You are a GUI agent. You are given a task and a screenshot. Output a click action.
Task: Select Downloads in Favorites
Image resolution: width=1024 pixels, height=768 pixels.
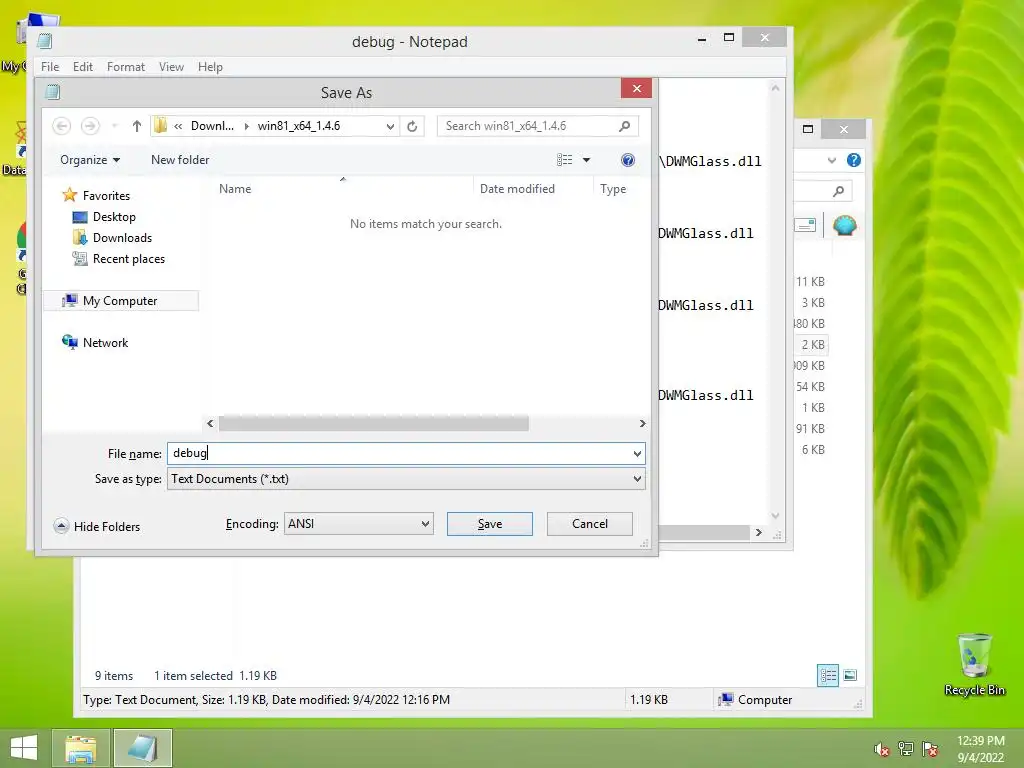(112, 238)
